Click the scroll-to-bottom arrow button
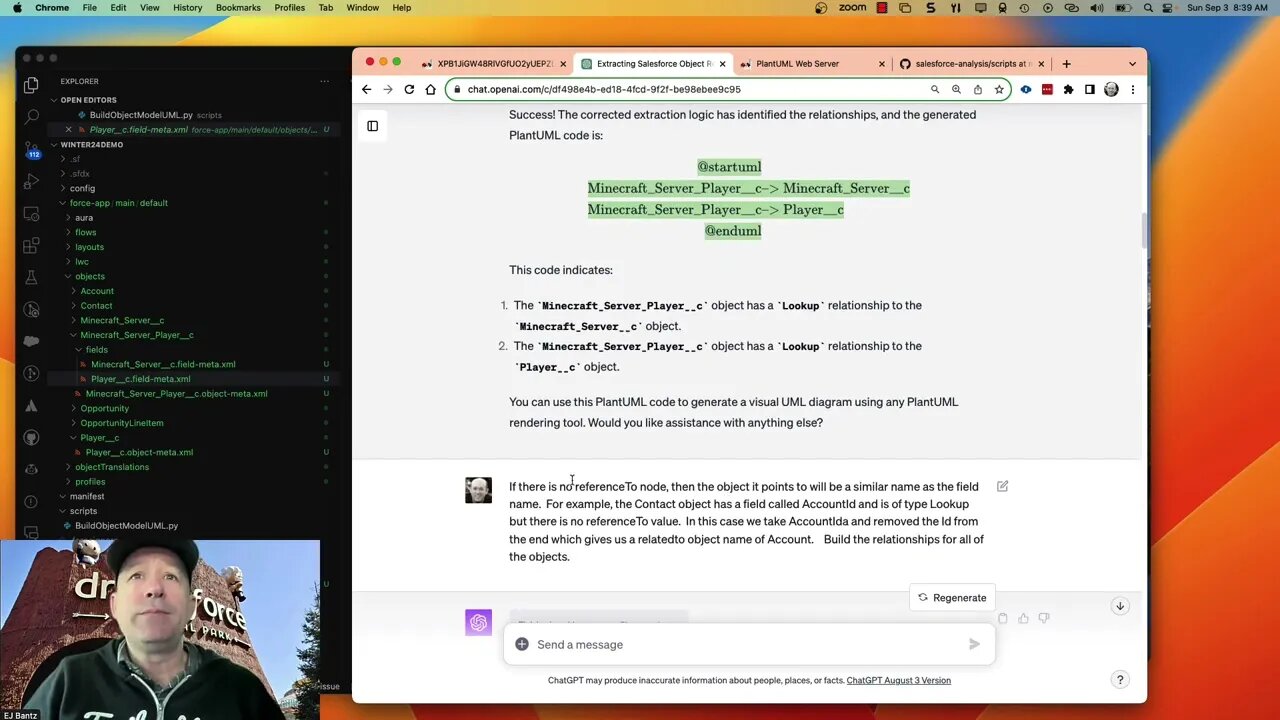1280x720 pixels. point(1120,606)
